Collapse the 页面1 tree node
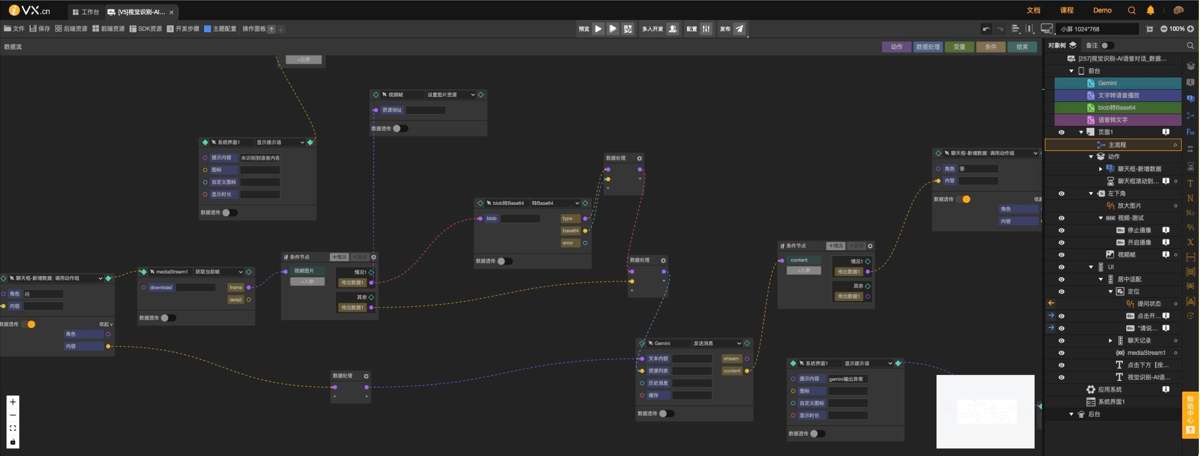 tap(1081, 132)
